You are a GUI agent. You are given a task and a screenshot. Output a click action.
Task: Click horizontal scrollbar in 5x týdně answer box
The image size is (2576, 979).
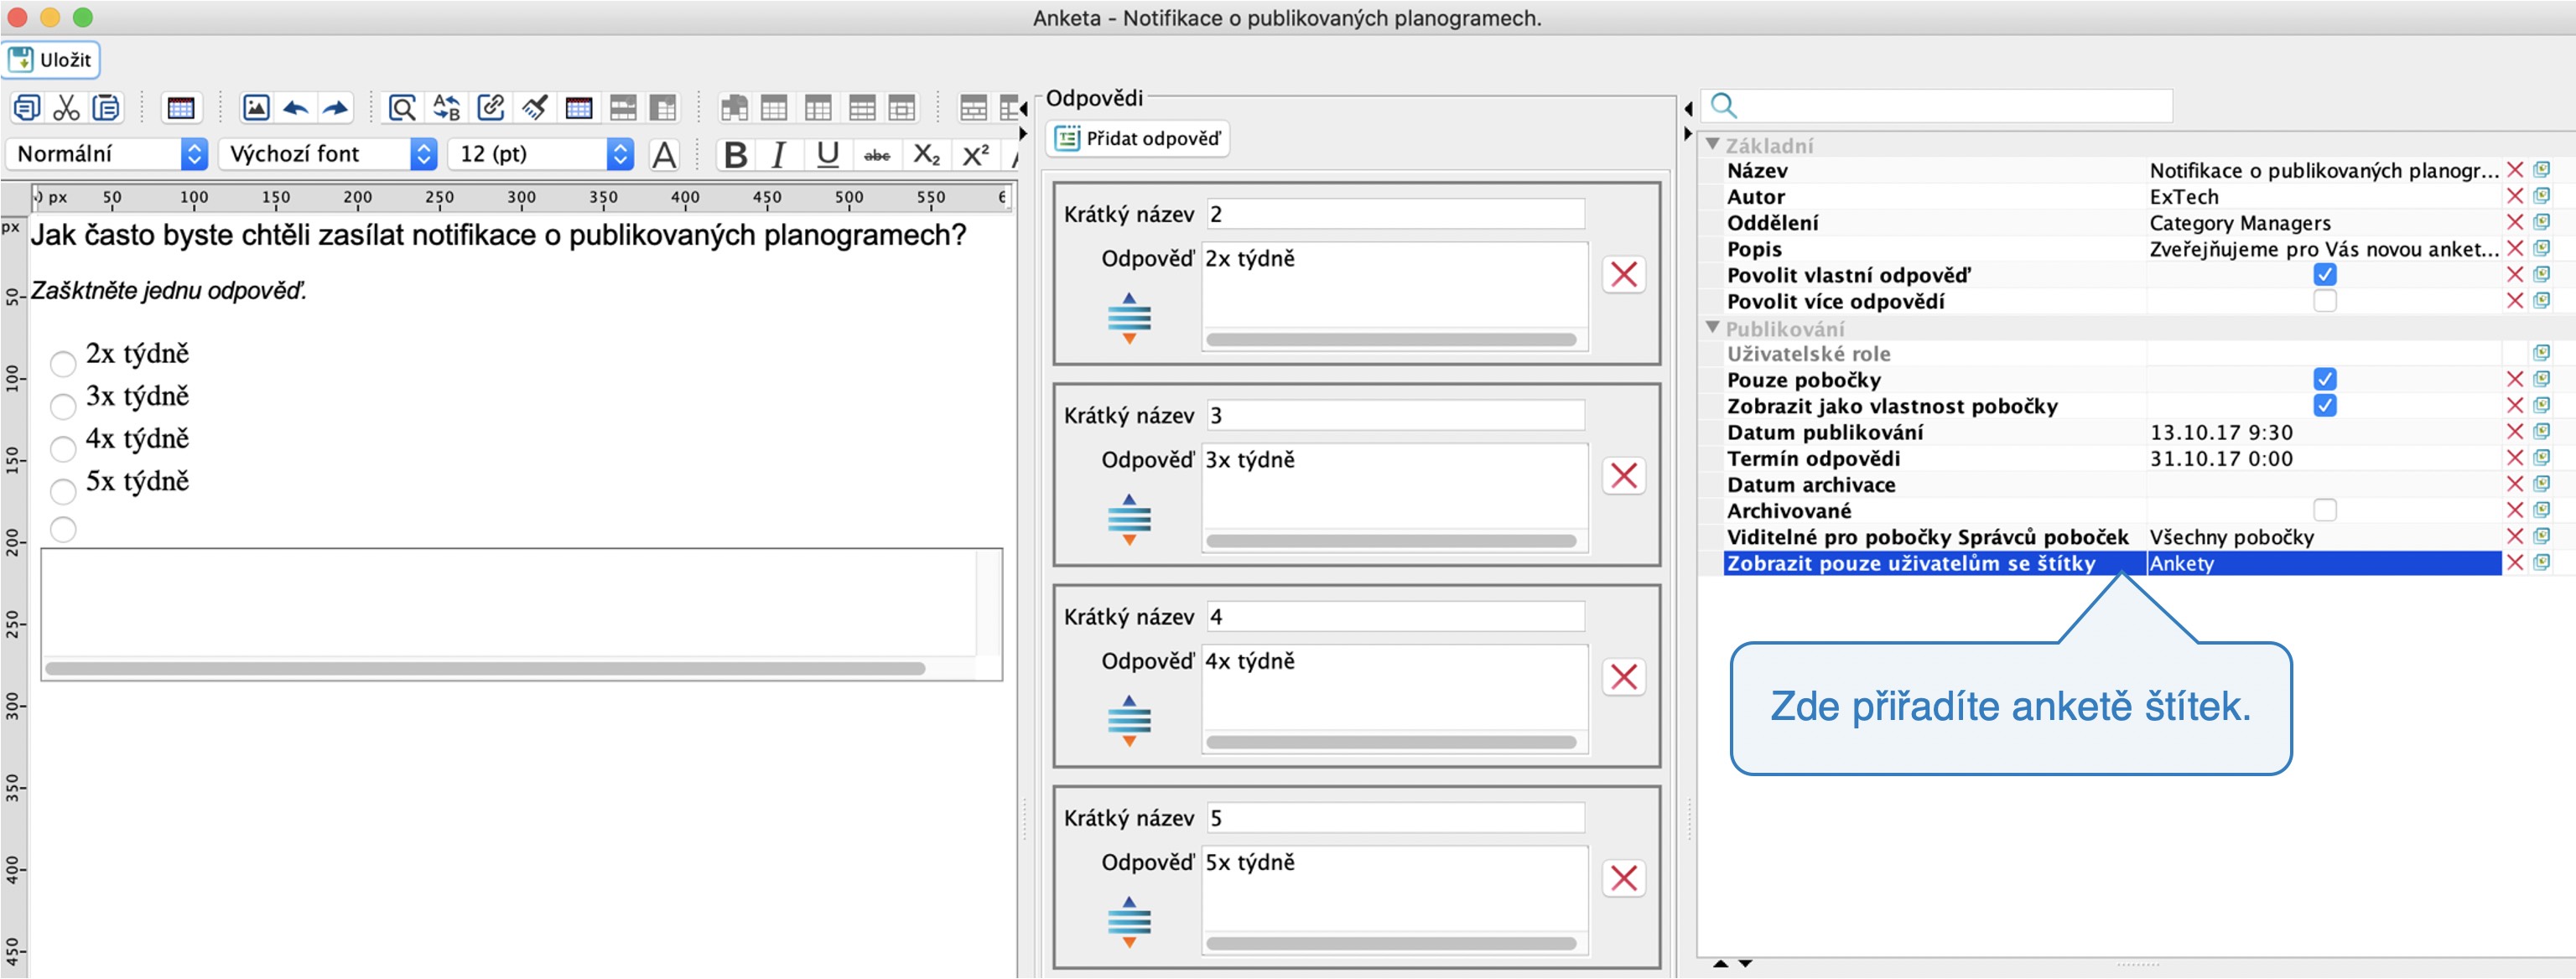[x=1391, y=944]
